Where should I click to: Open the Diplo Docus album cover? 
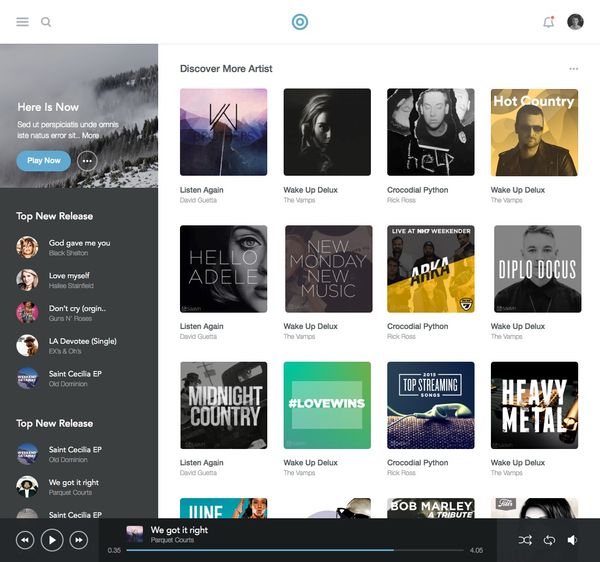tap(538, 269)
